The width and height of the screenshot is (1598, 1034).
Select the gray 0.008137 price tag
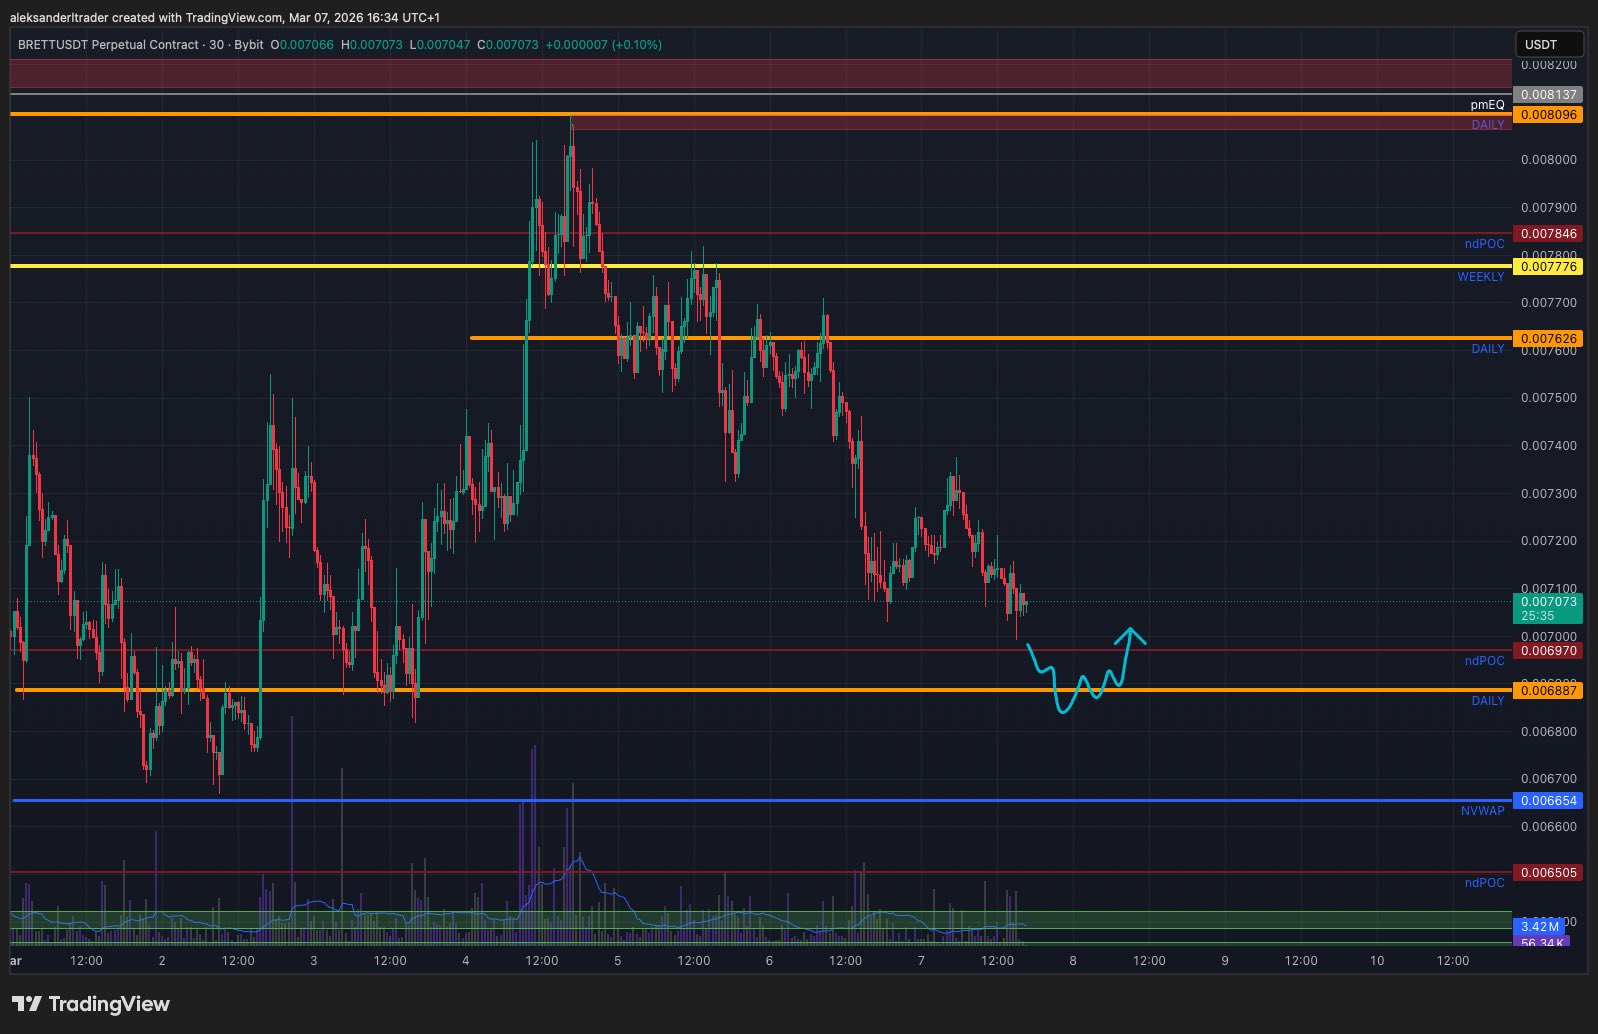[1548, 95]
